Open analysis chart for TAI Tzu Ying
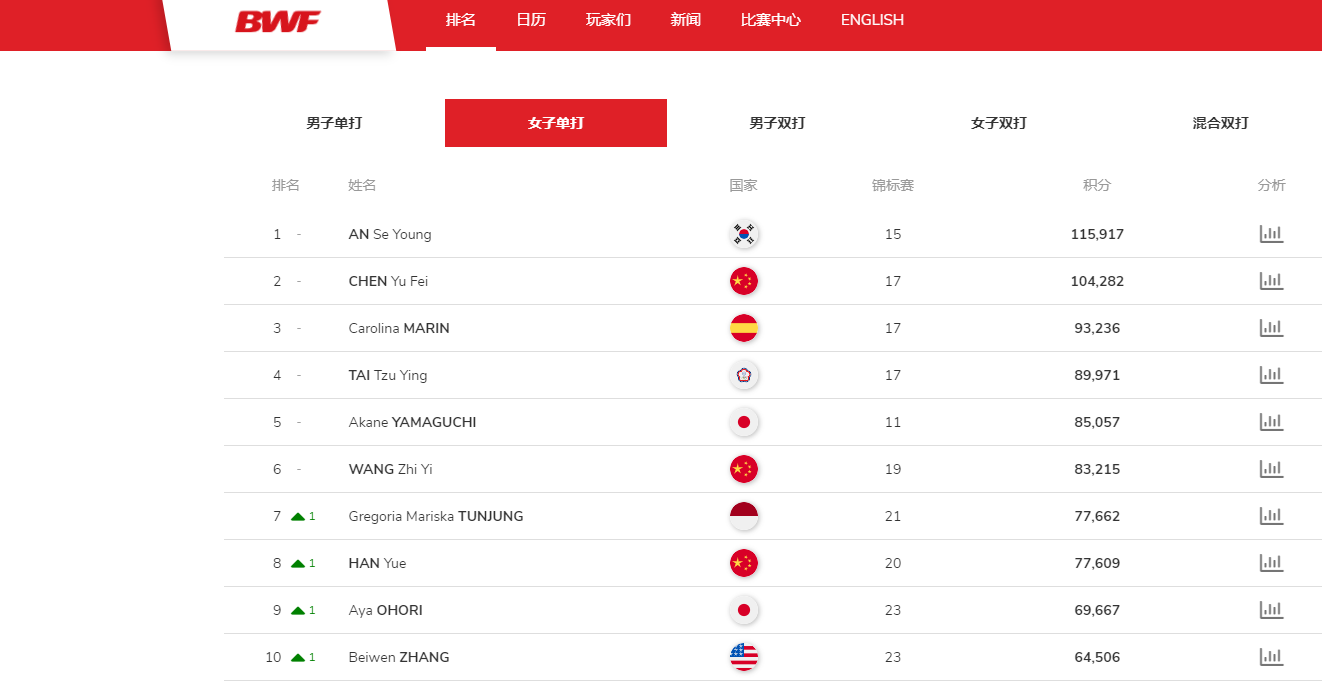1322x688 pixels. point(1271,375)
